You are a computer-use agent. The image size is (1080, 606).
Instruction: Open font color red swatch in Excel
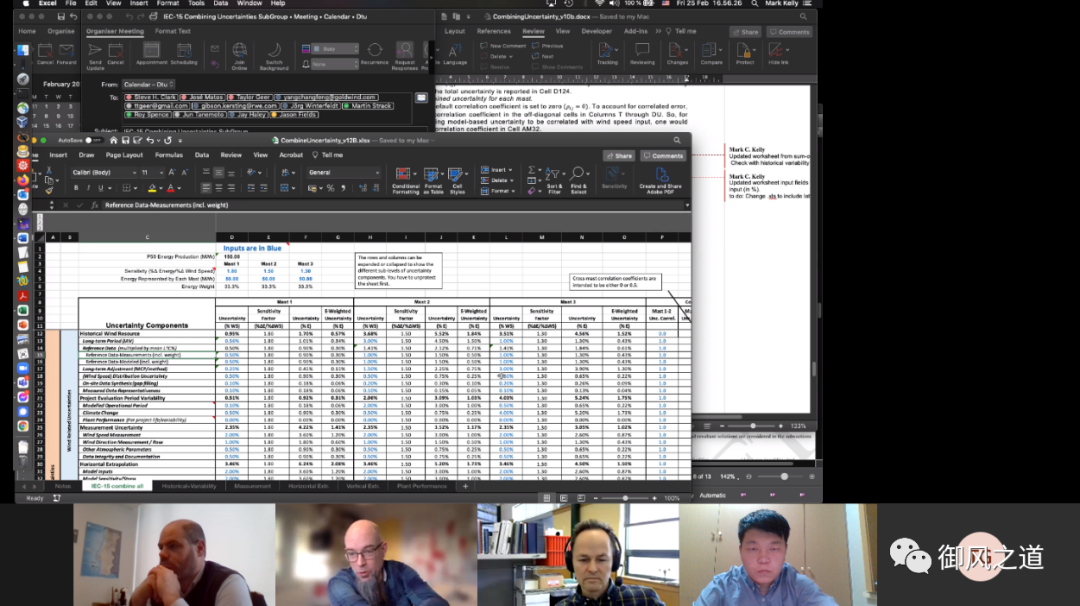coord(170,188)
